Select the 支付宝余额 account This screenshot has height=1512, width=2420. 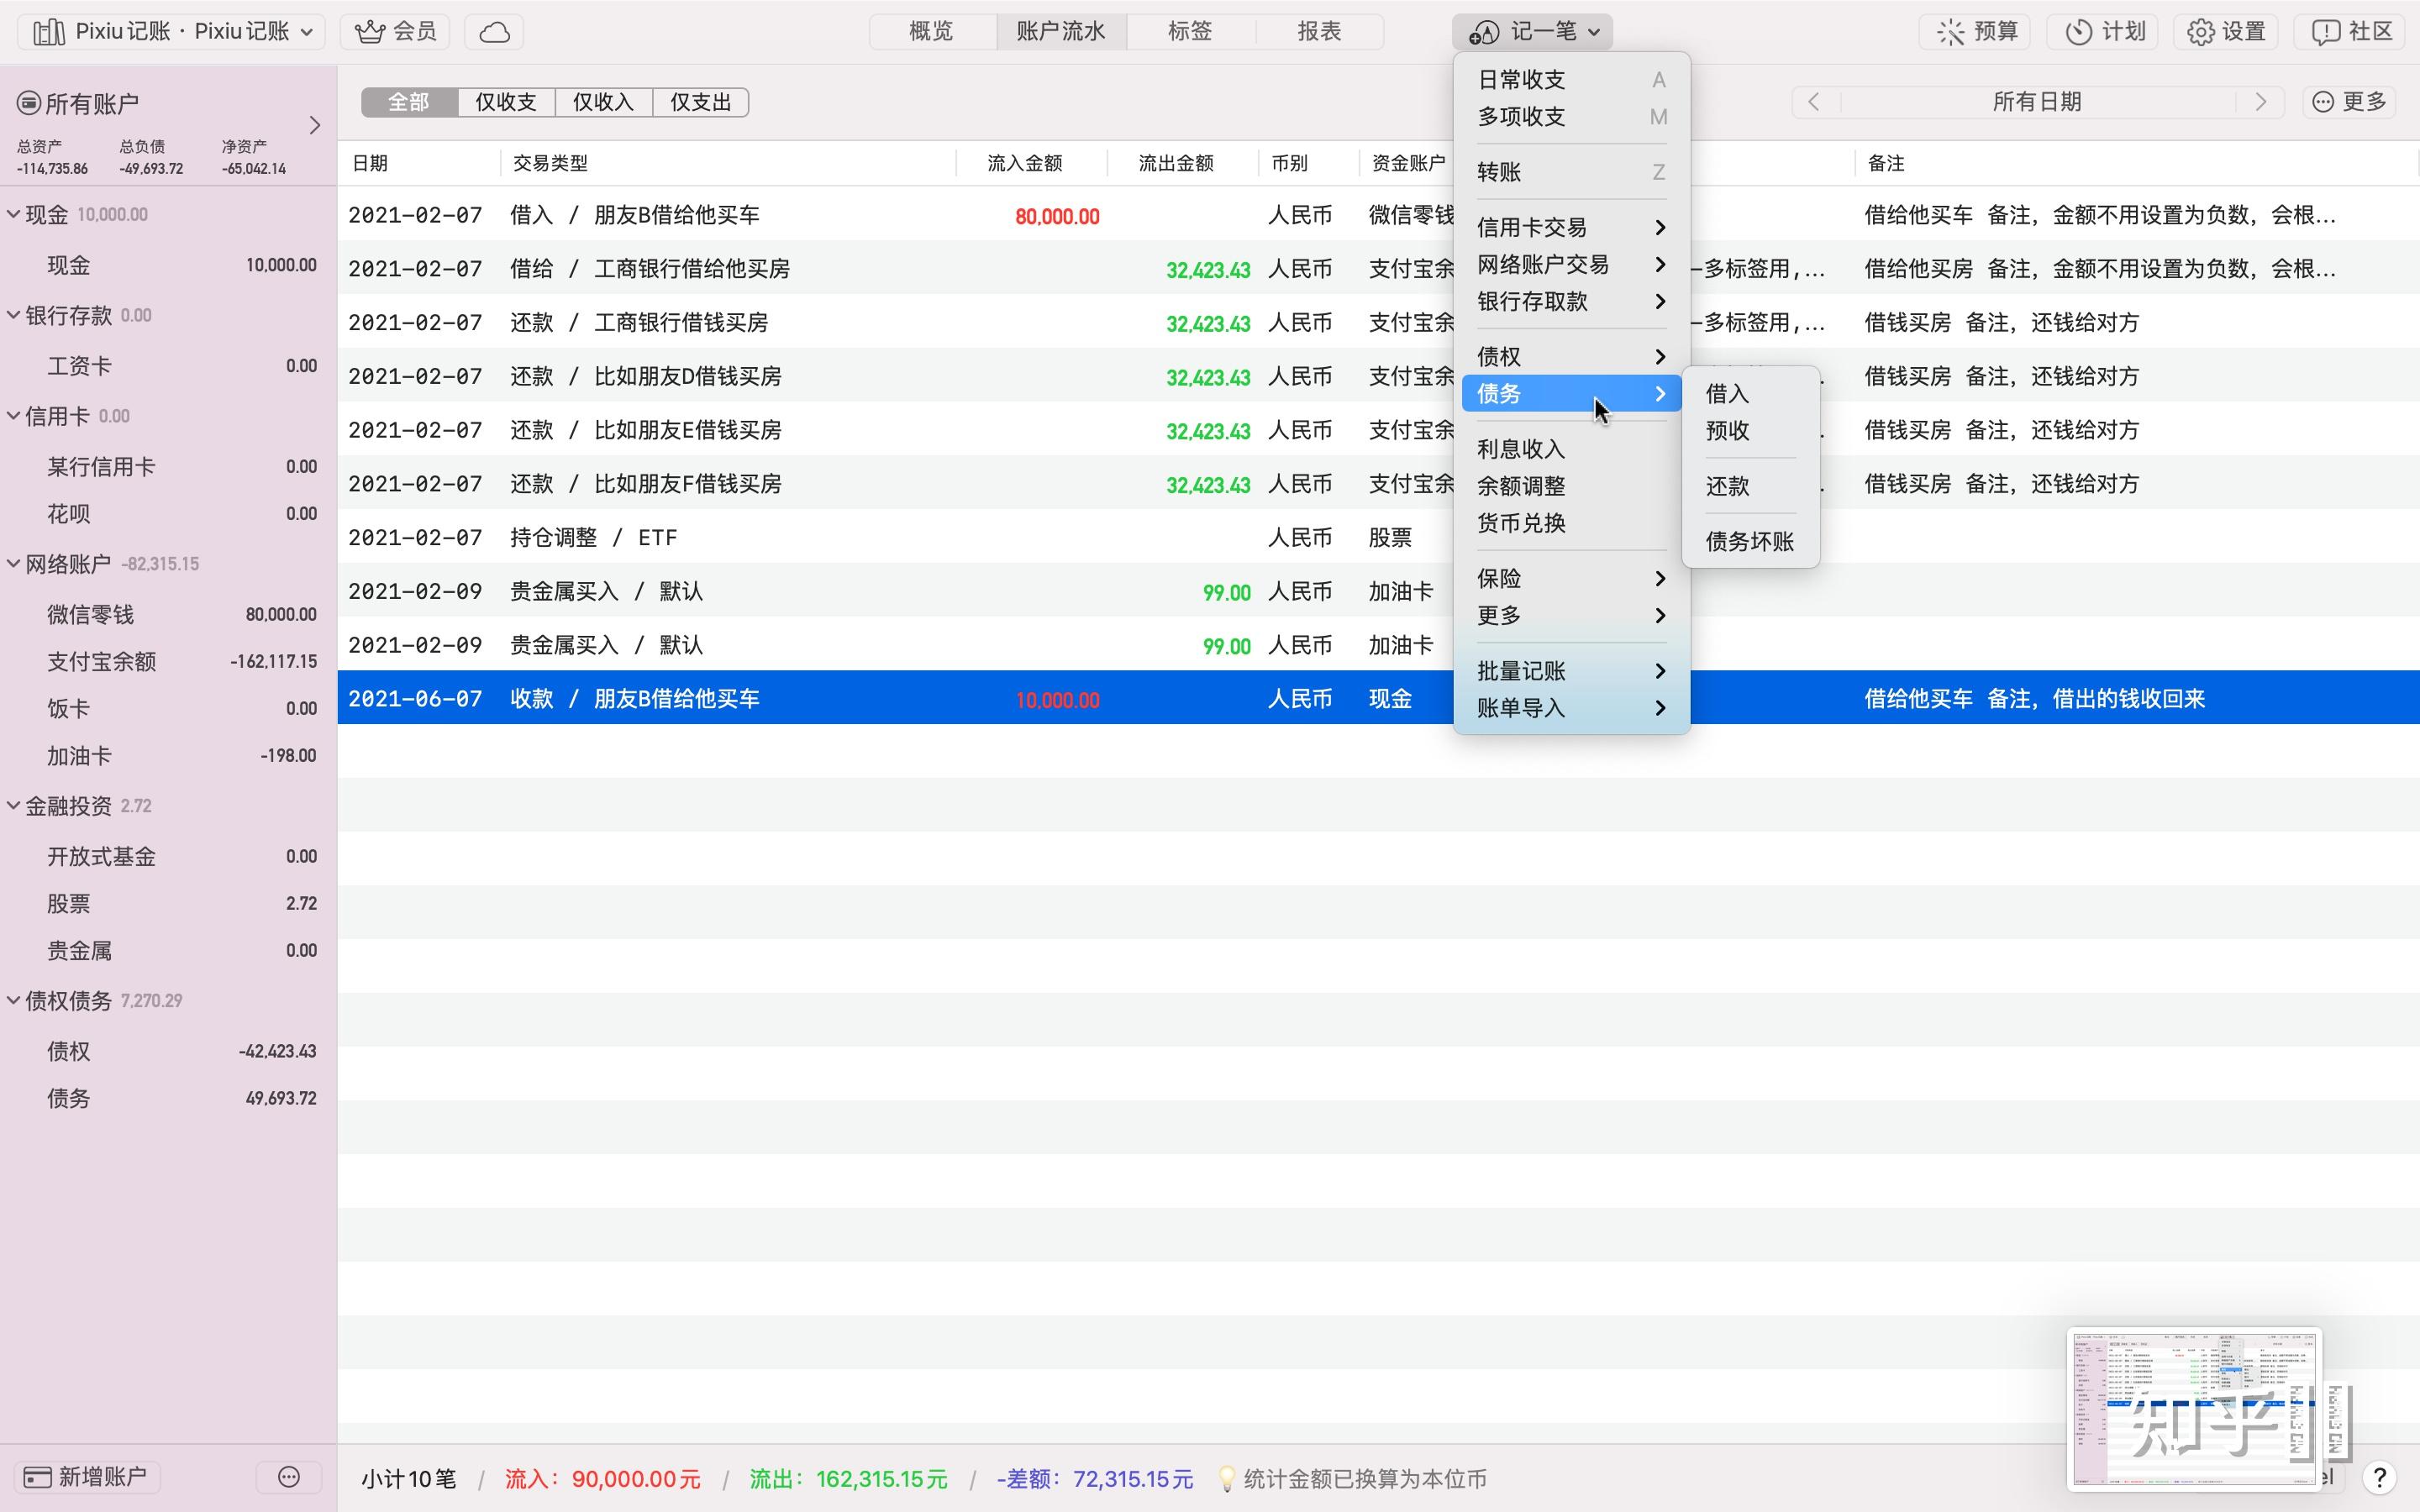(168, 662)
